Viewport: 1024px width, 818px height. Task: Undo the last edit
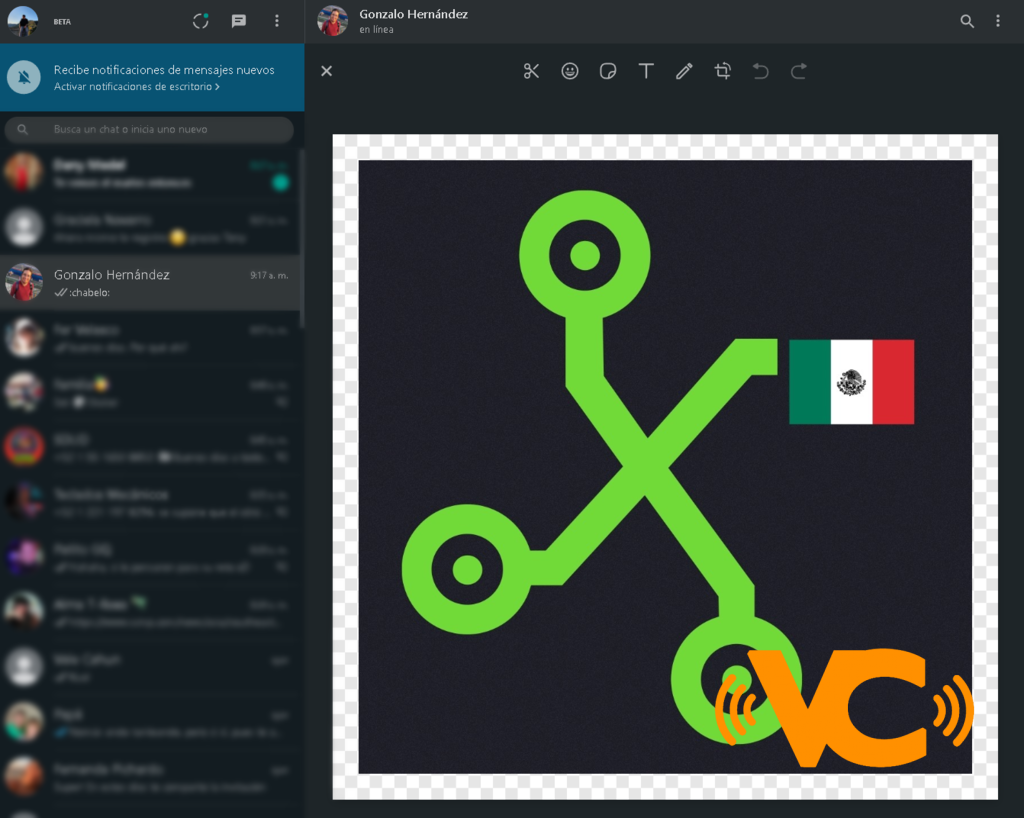(x=760, y=71)
